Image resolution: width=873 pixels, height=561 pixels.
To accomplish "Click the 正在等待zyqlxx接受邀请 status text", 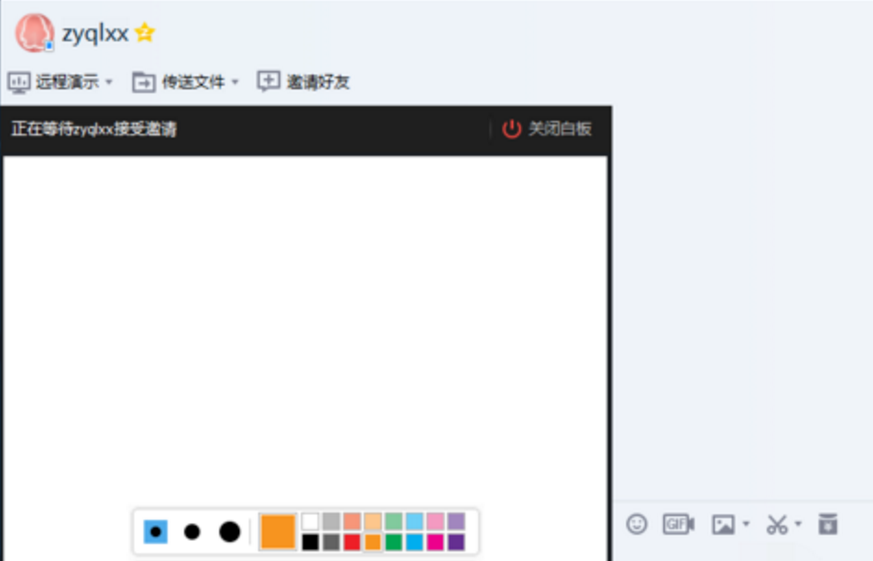I will pyautogui.click(x=94, y=129).
